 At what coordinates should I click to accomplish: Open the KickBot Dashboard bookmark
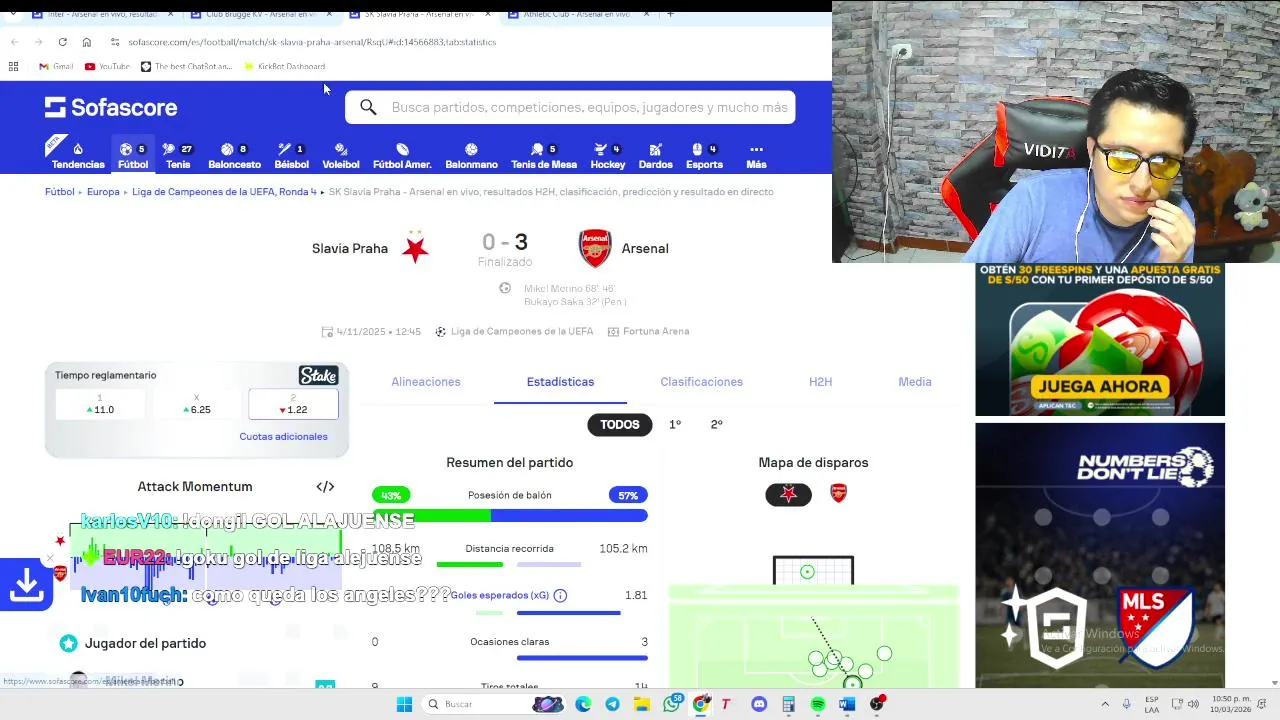285,67
